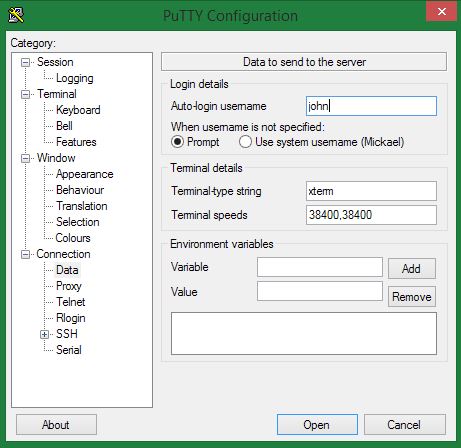This screenshot has width=461, height=448.
Task: Select the Connection category
Action: coord(63,254)
